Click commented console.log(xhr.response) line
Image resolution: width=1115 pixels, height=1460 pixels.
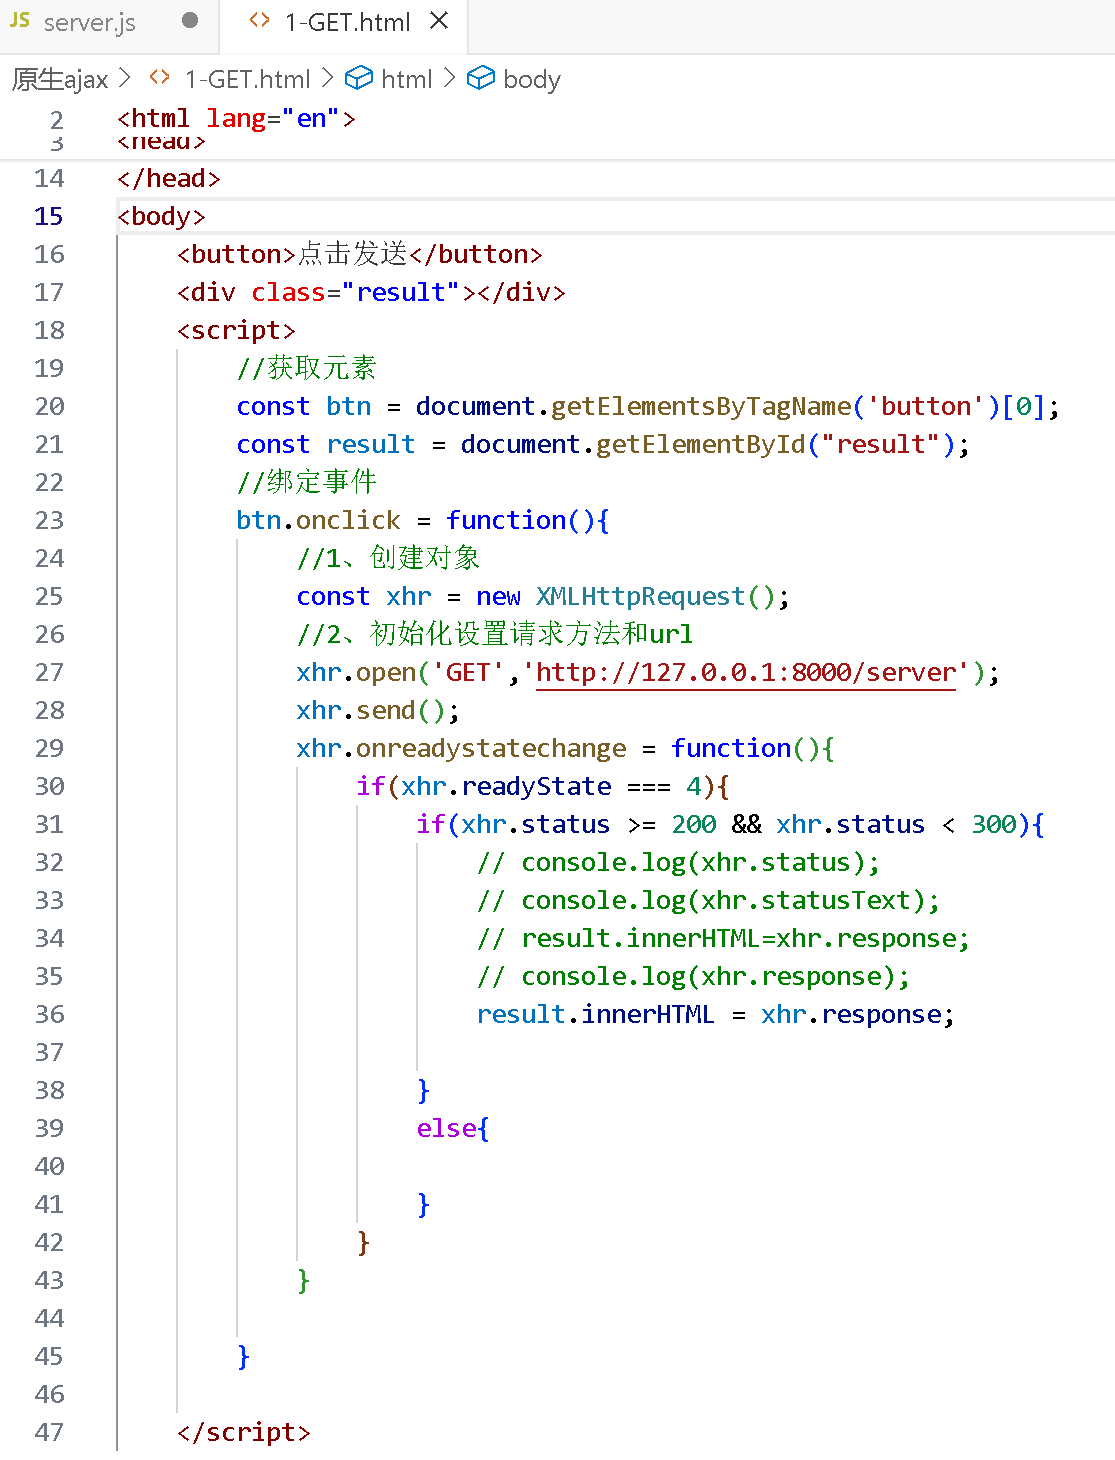[x=693, y=976]
